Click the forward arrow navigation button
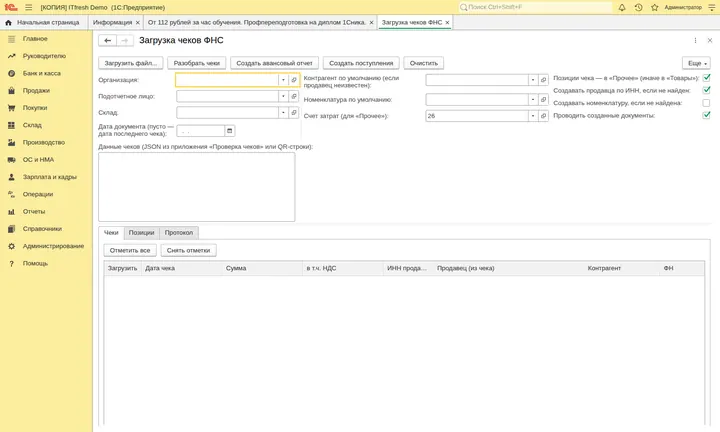The image size is (720, 432). click(124, 40)
